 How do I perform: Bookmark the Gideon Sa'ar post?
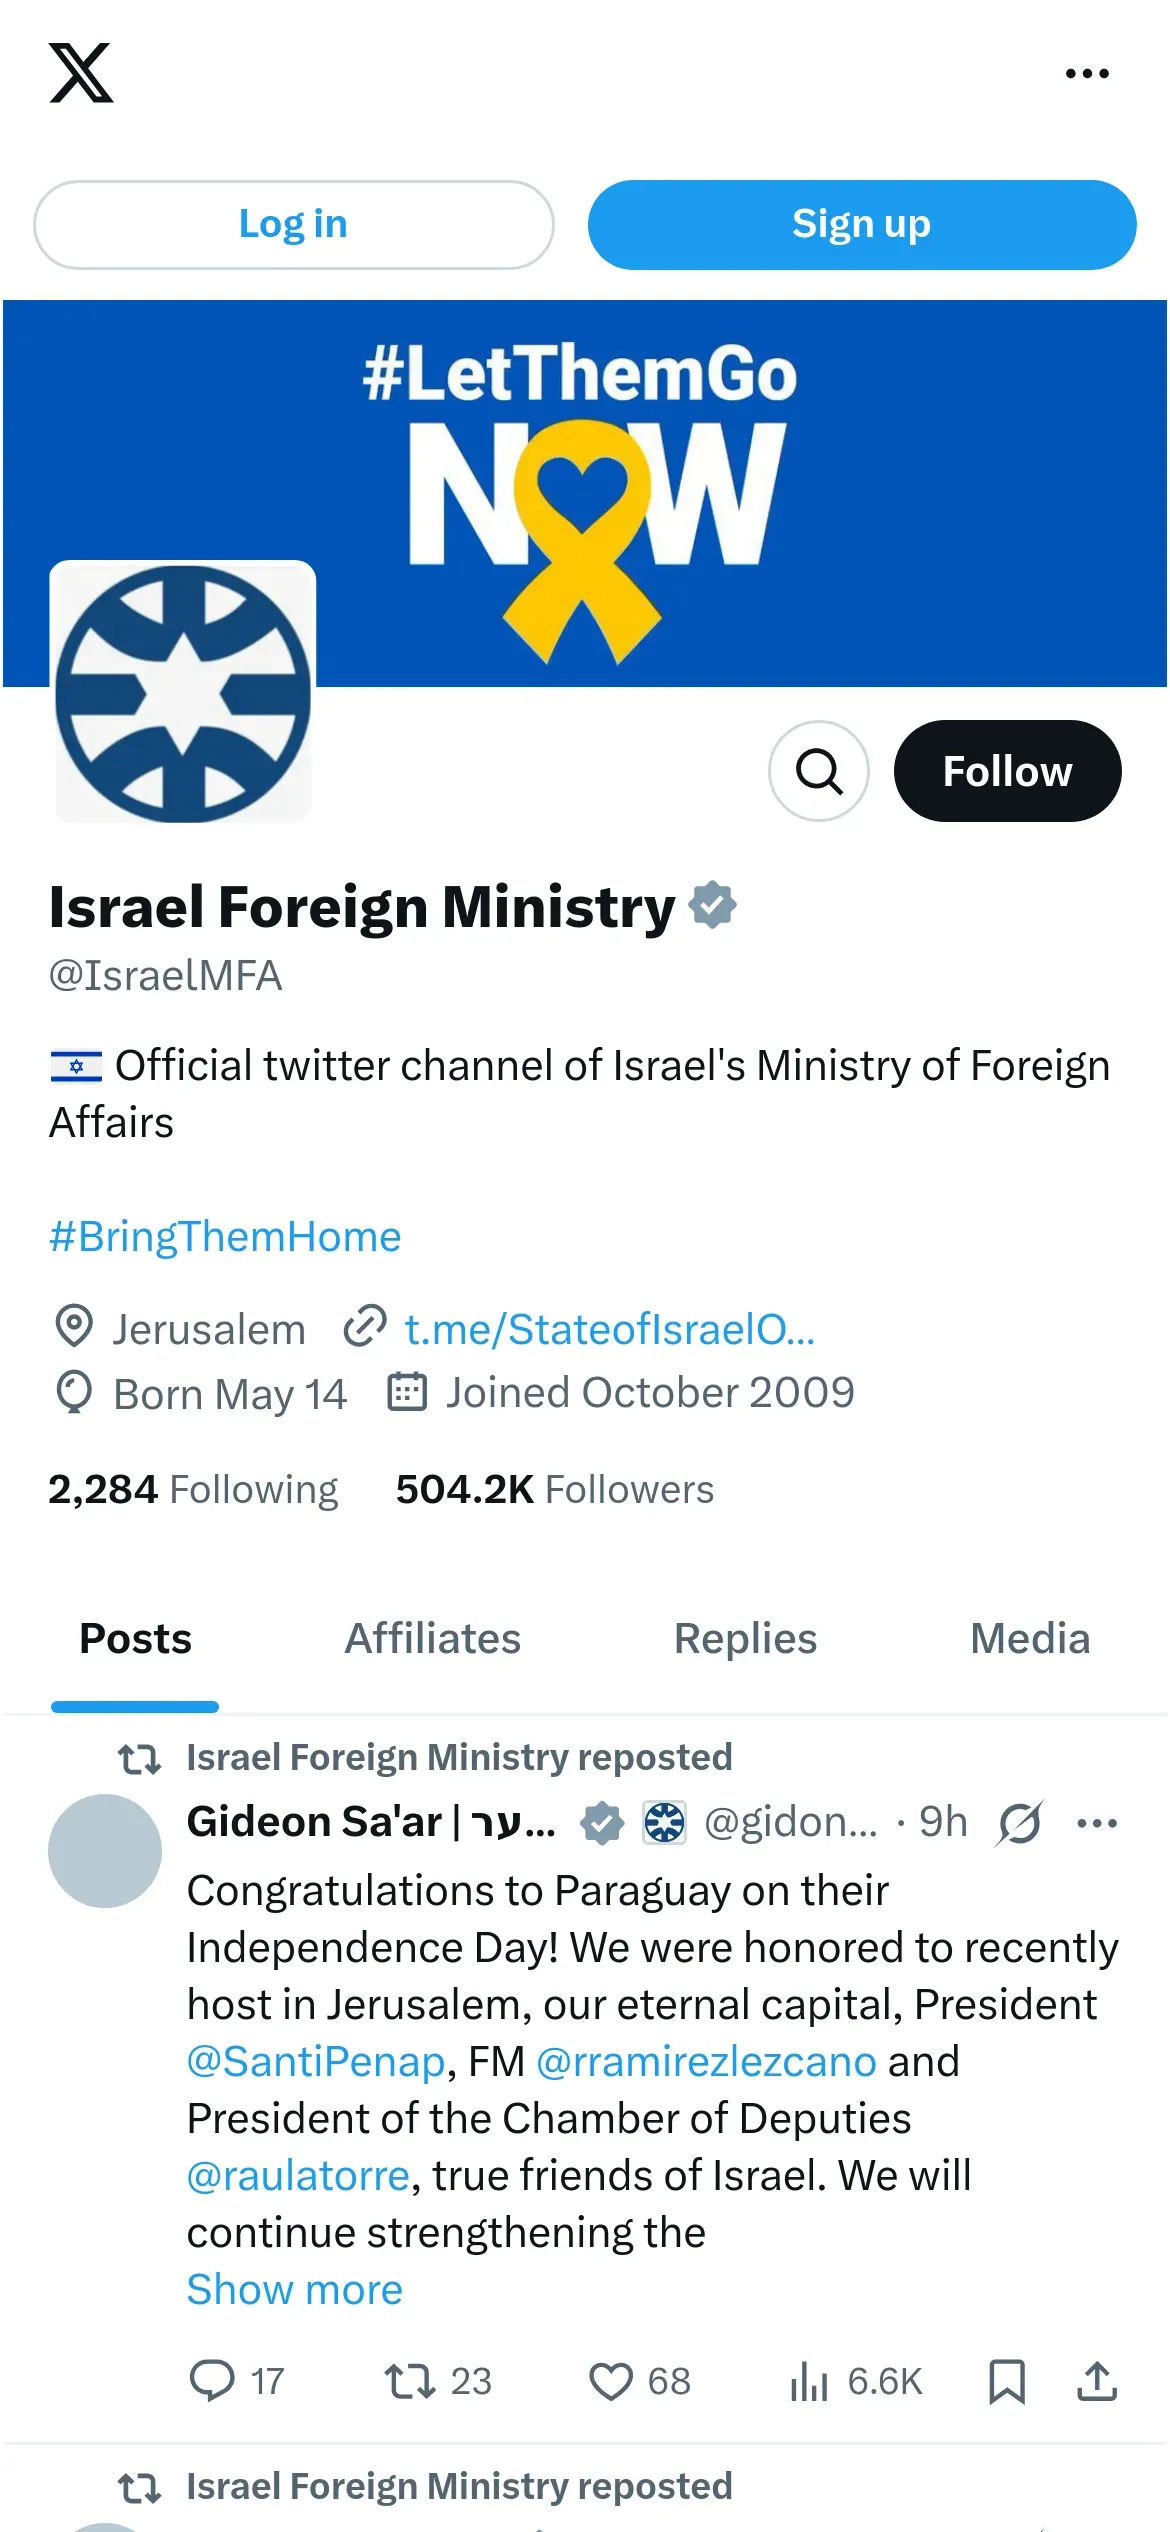coord(1006,2381)
